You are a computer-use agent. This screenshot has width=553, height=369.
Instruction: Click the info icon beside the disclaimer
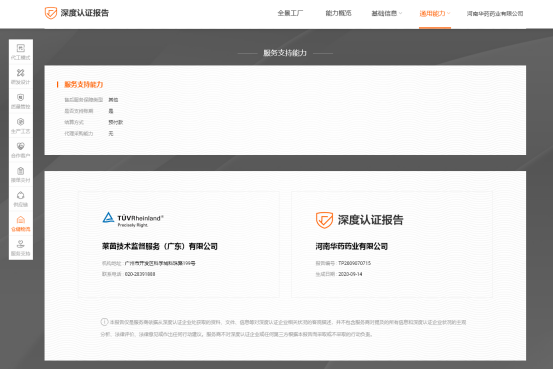coord(104,322)
